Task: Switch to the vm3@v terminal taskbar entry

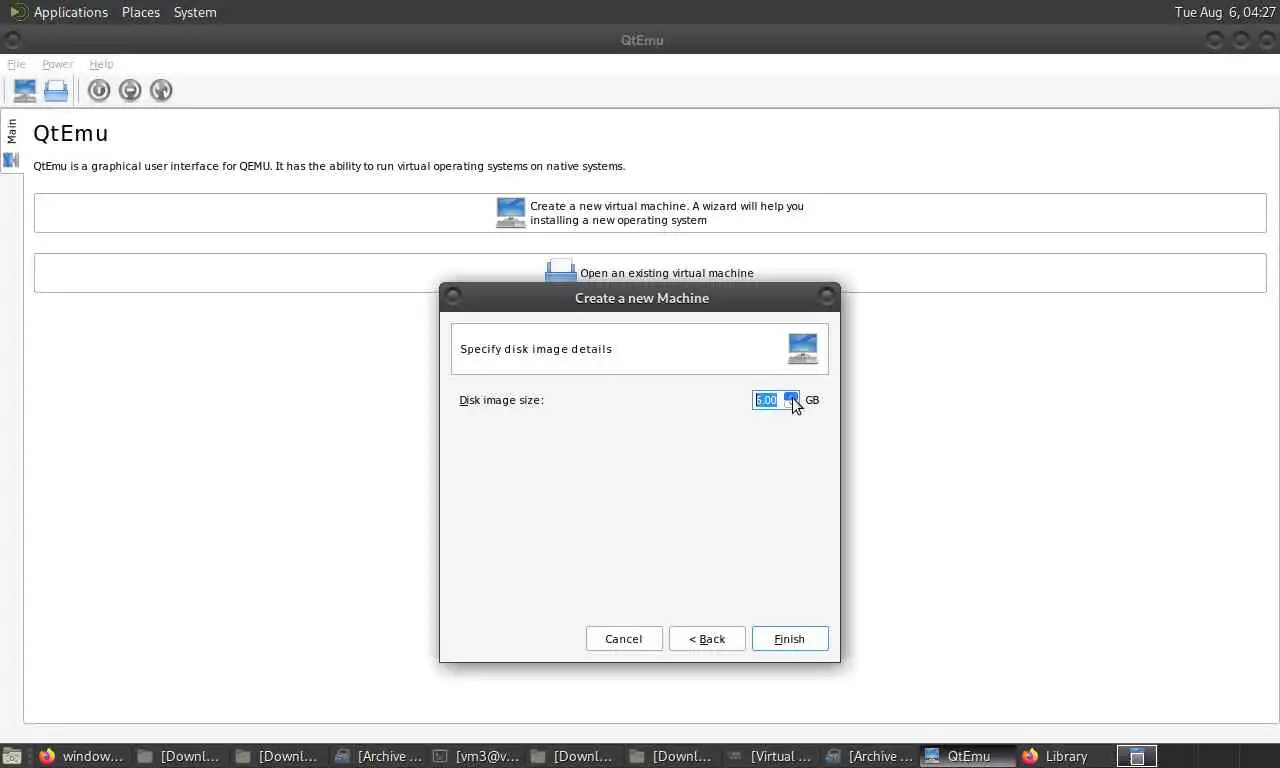Action: pyautogui.click(x=476, y=756)
